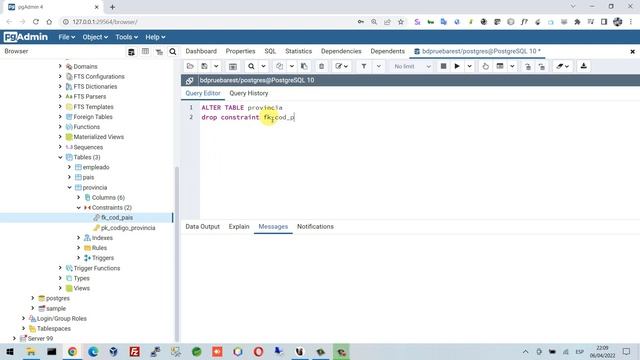
Task: Click the Stop query square button
Action: (x=443, y=66)
